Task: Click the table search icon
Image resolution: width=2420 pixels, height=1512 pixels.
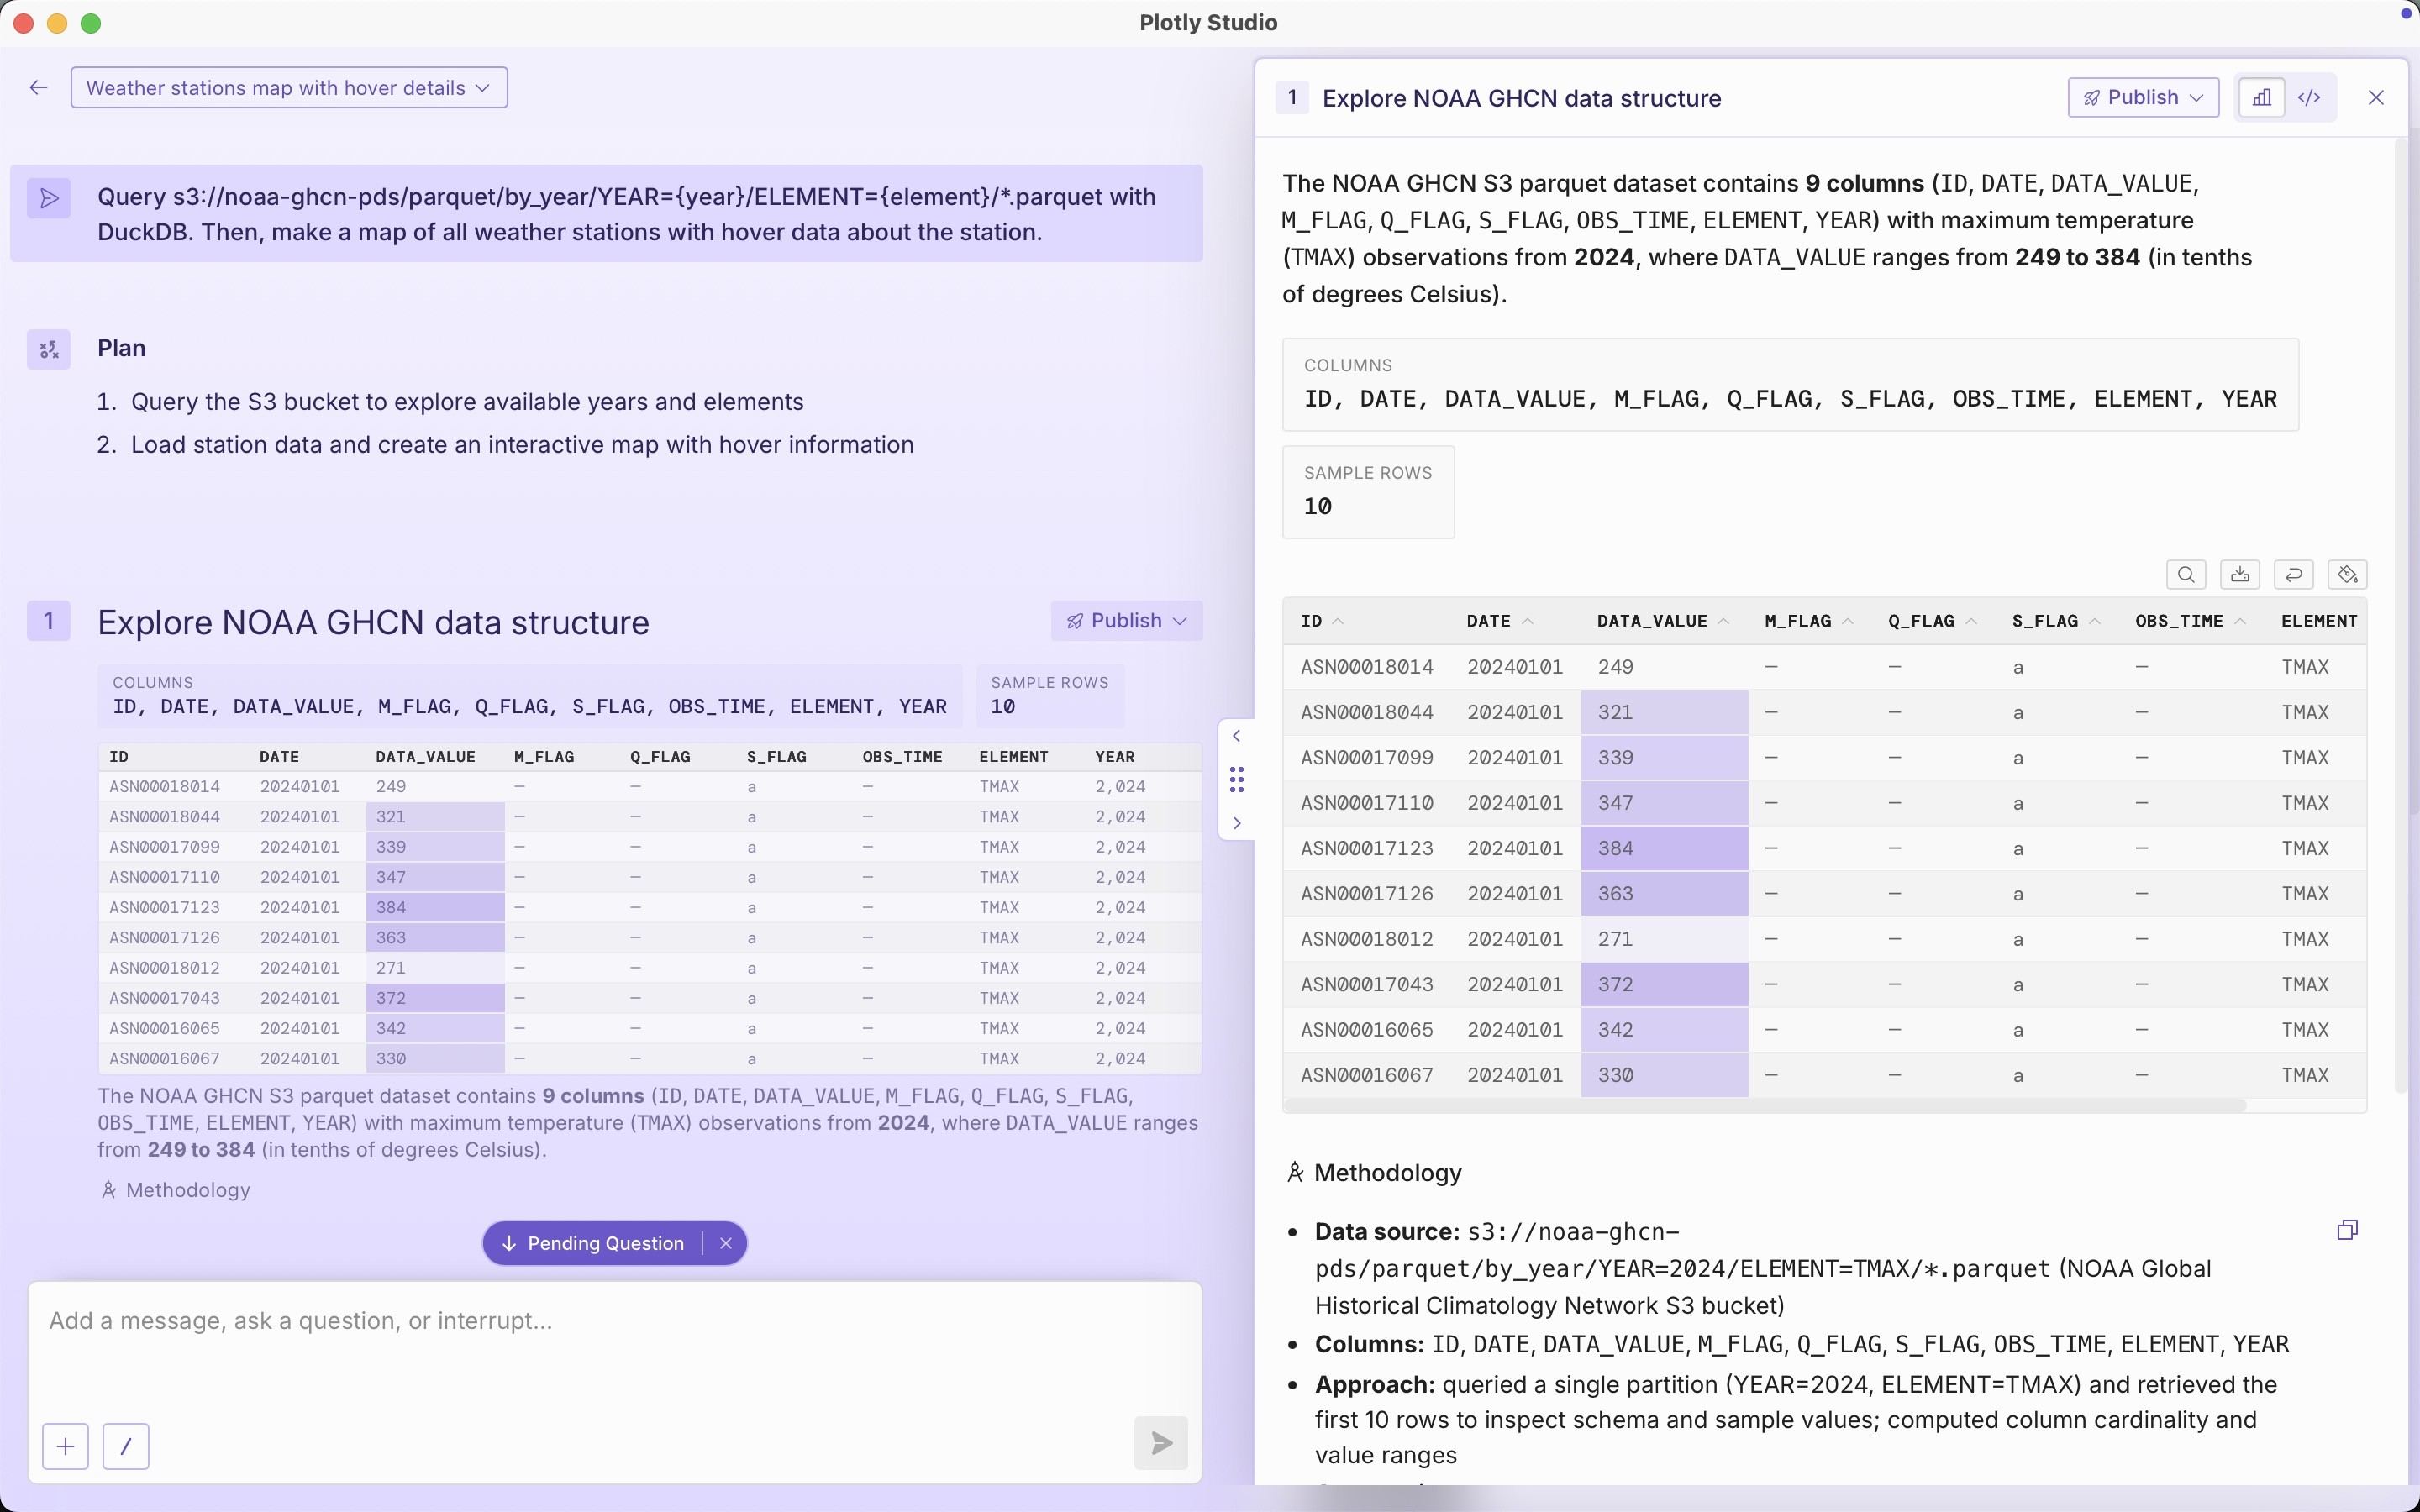Action: point(2186,574)
